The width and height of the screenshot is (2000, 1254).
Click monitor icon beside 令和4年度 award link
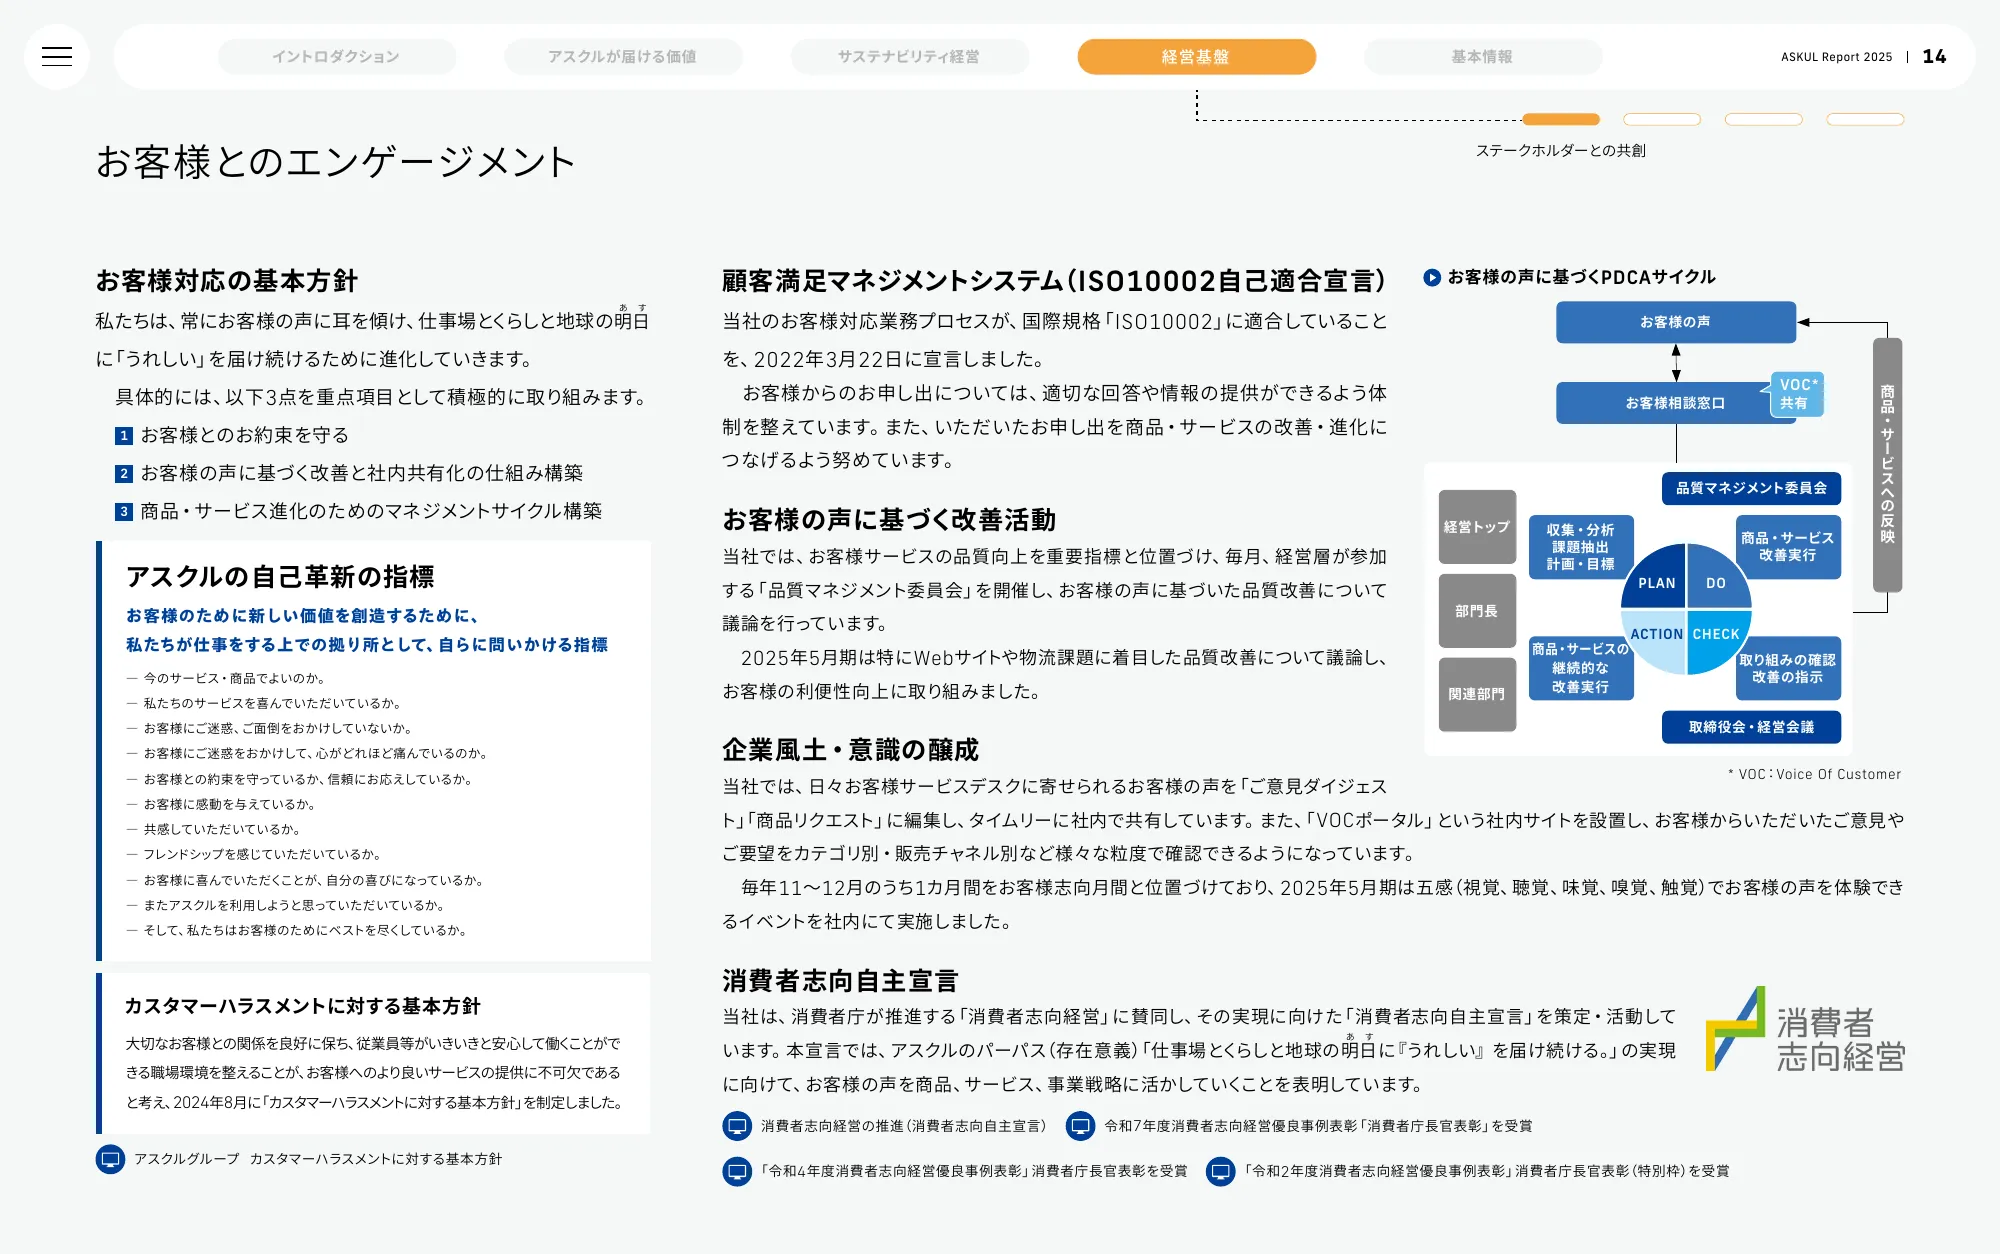pyautogui.click(x=737, y=1171)
